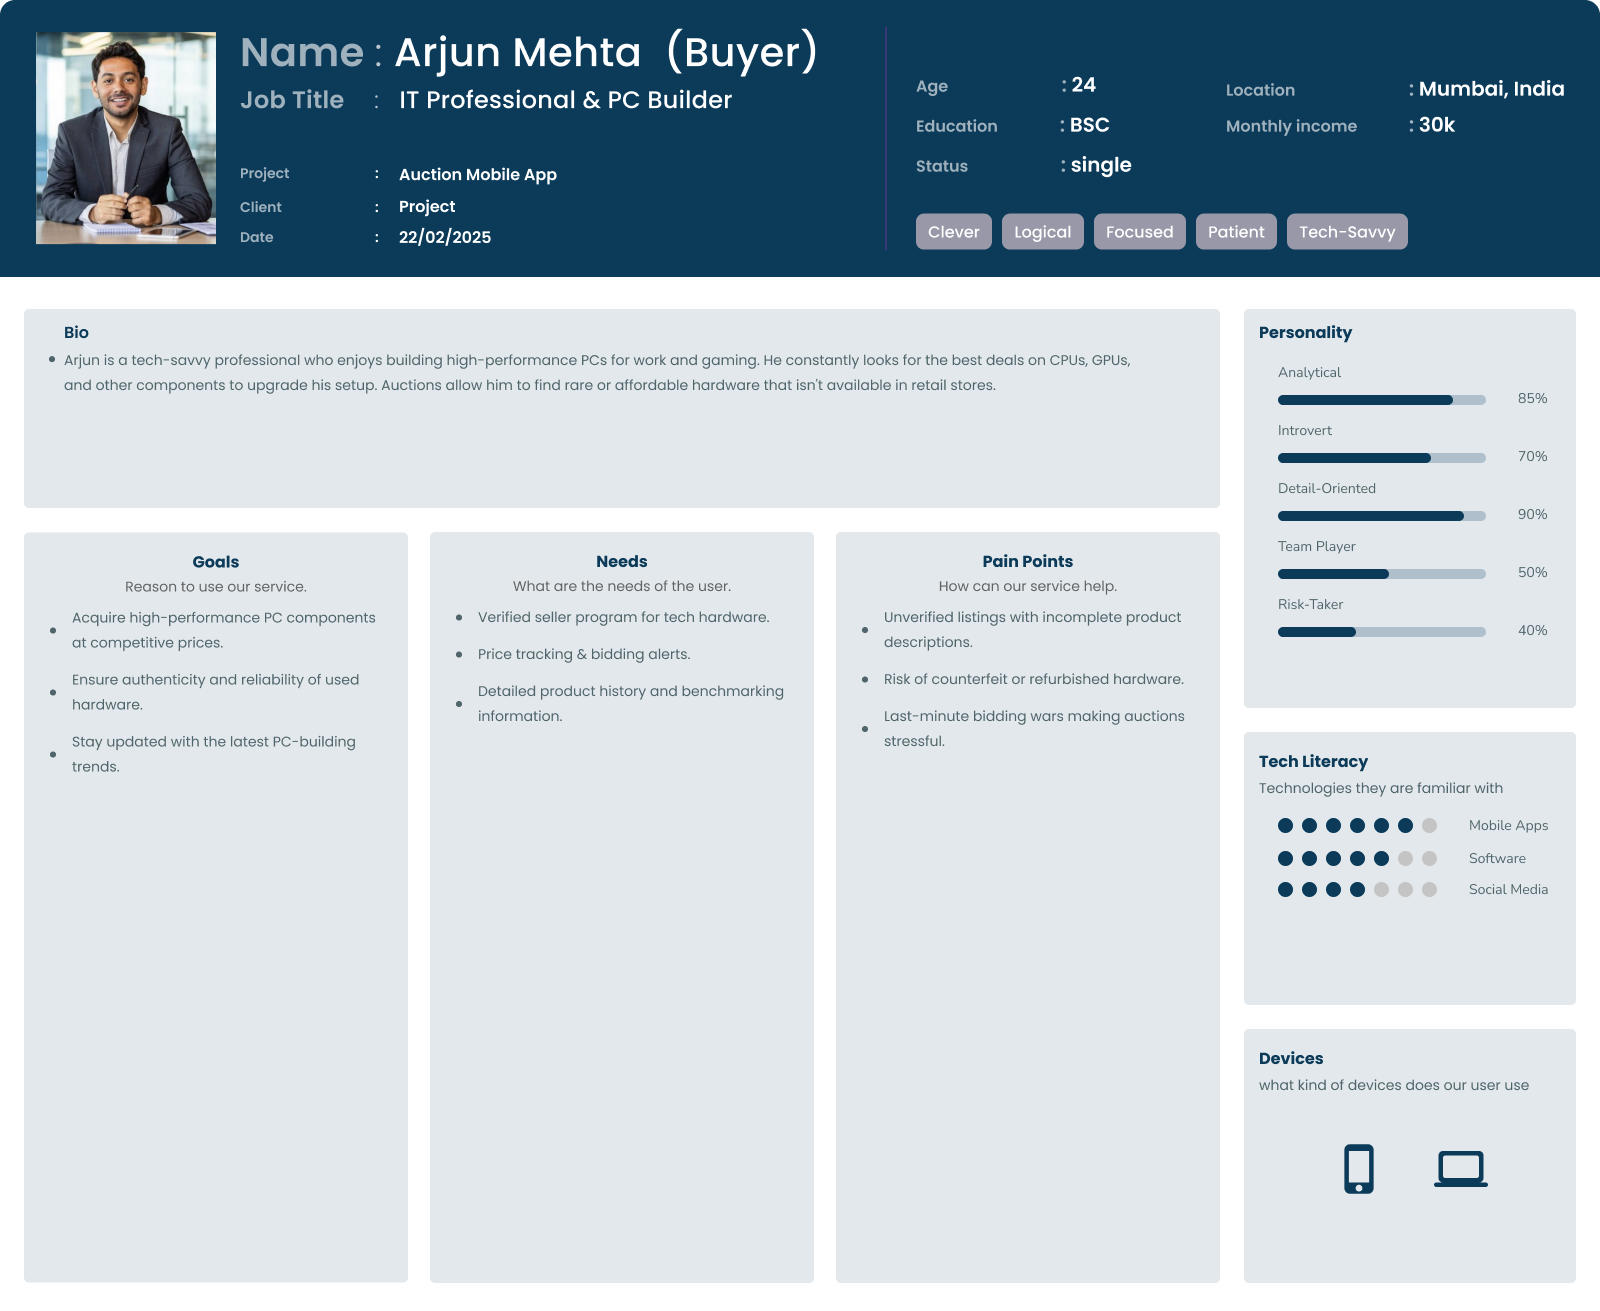Select the Tech-Savvy trait tag
The width and height of the screenshot is (1600, 1311).
point(1347,232)
